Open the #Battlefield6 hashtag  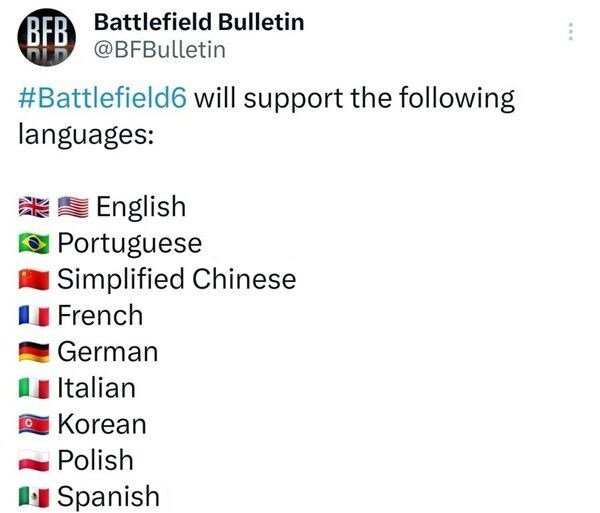(103, 98)
